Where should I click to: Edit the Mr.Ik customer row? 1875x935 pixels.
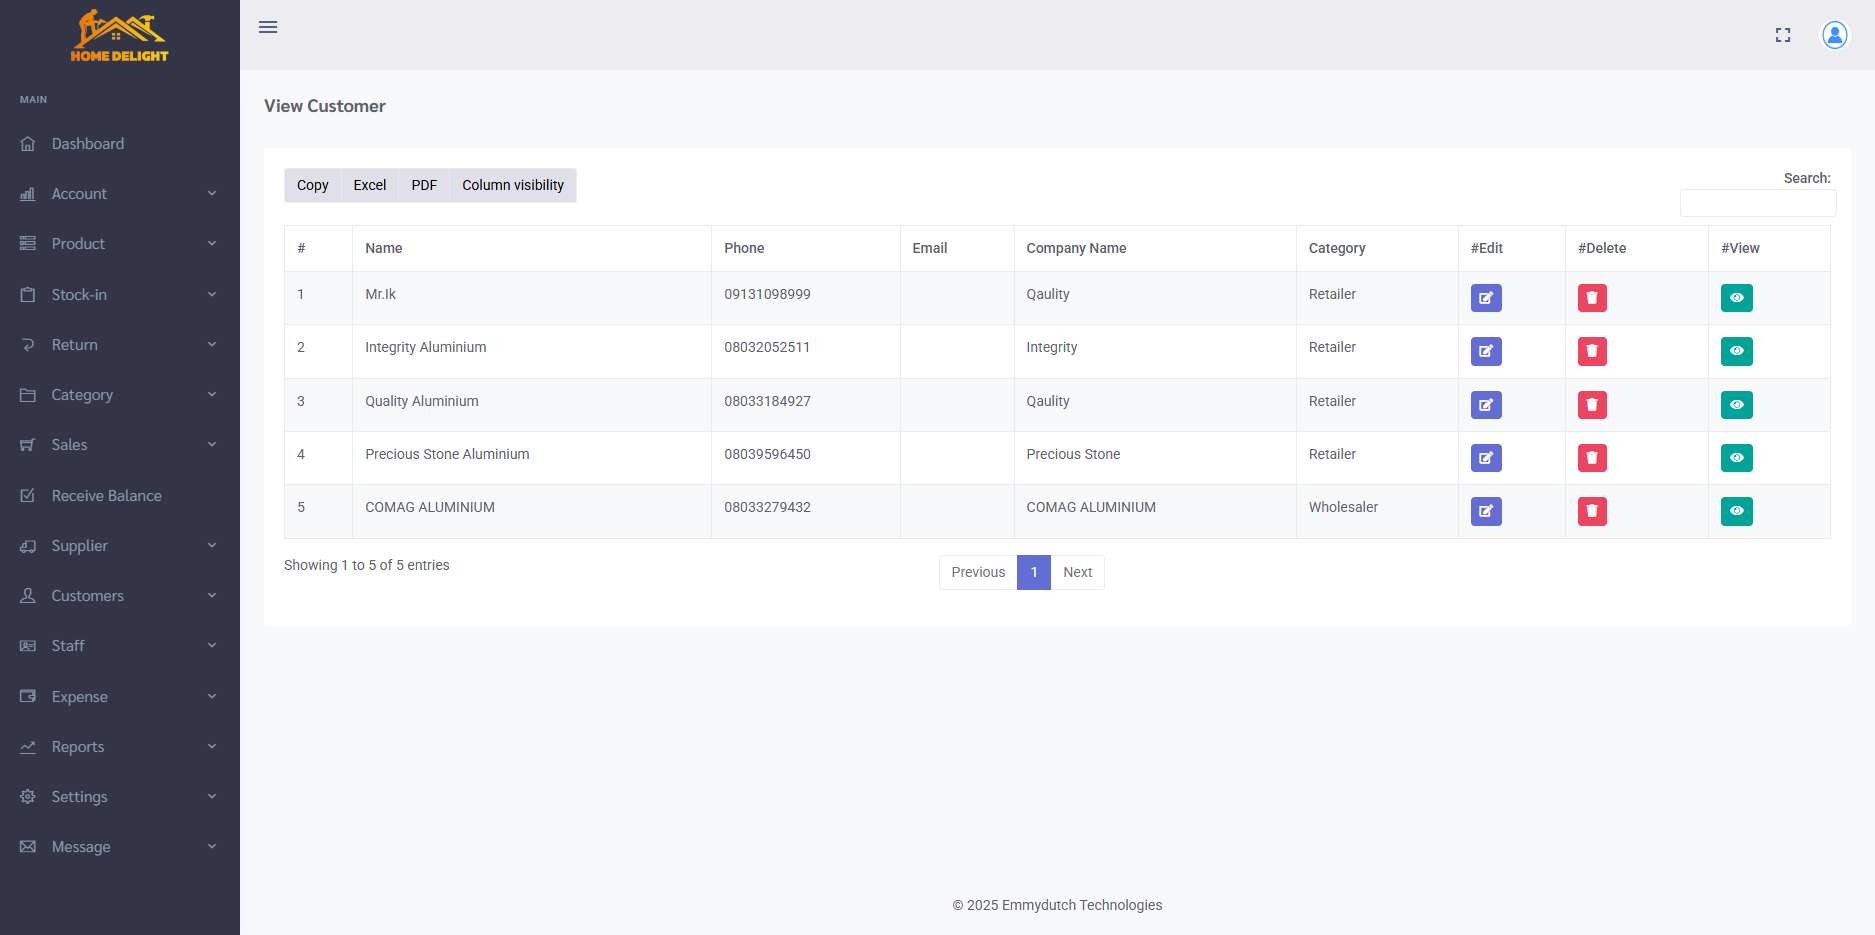1486,298
